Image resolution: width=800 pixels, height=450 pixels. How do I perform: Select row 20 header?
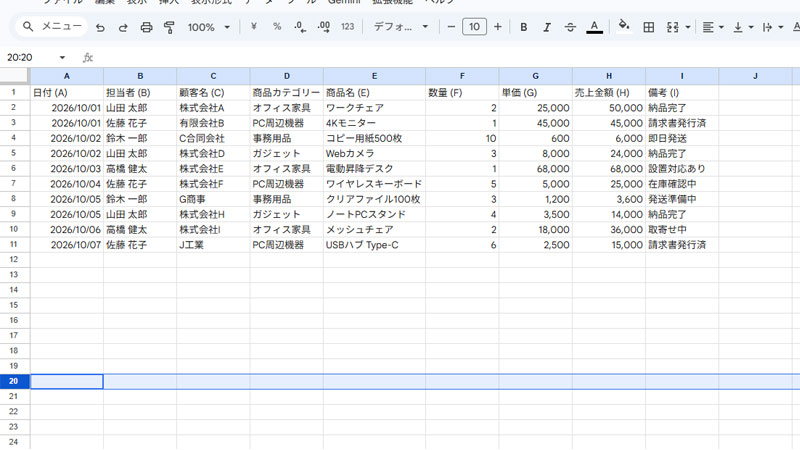point(14,381)
